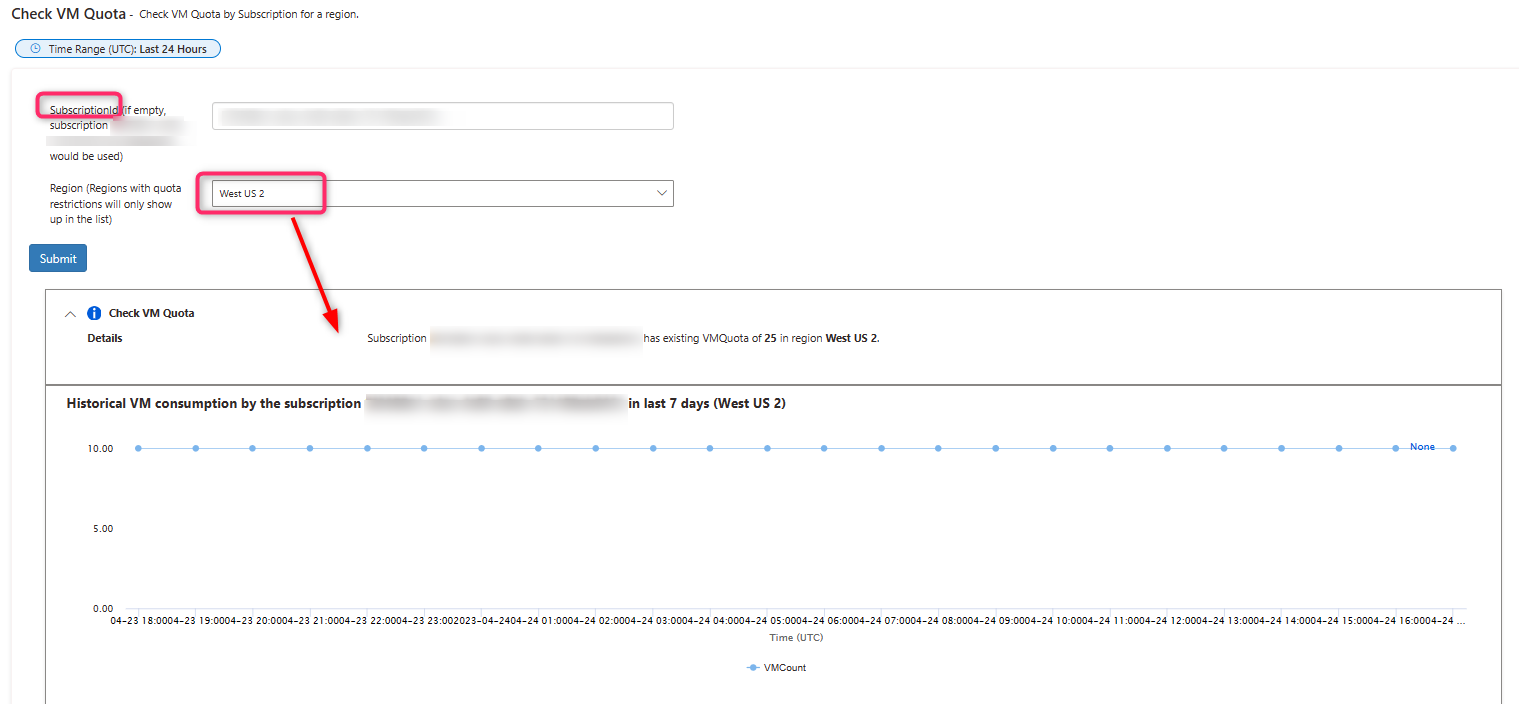Click the chevron arrow of the Region dropdown
Viewport: 1519px width, 704px height.
tap(660, 193)
